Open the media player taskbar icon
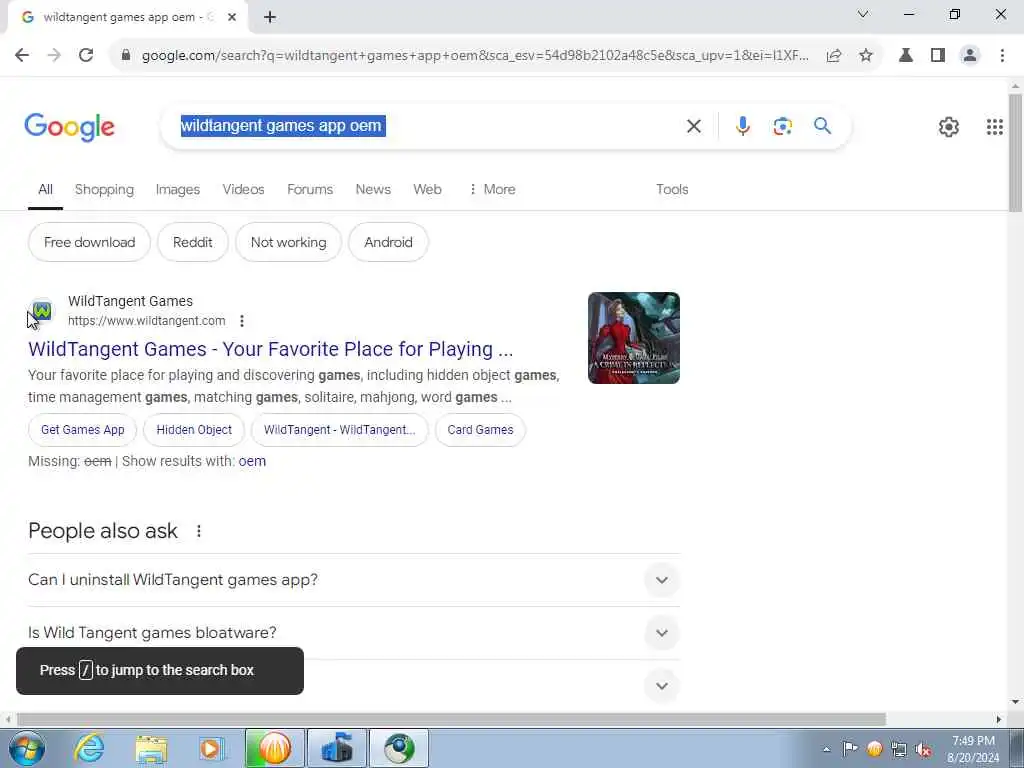 click(x=211, y=748)
